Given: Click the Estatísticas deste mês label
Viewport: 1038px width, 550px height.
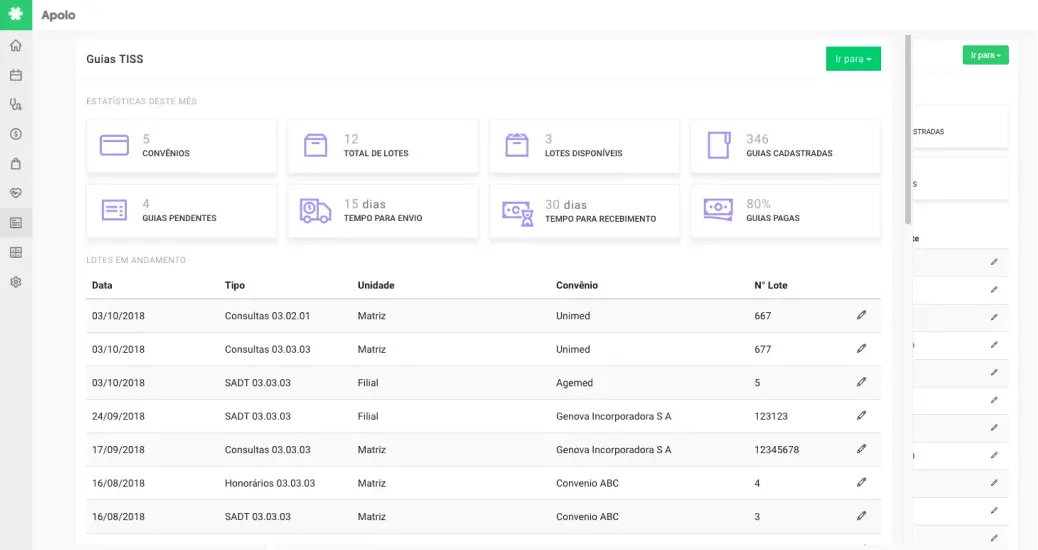Looking at the screenshot, I should (141, 101).
